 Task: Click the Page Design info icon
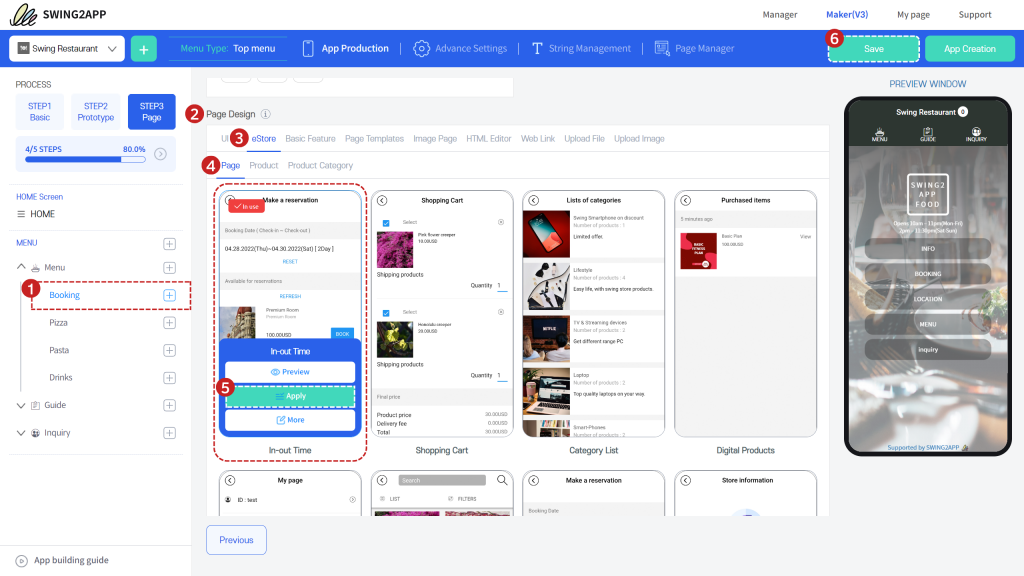pyautogui.click(x=266, y=114)
